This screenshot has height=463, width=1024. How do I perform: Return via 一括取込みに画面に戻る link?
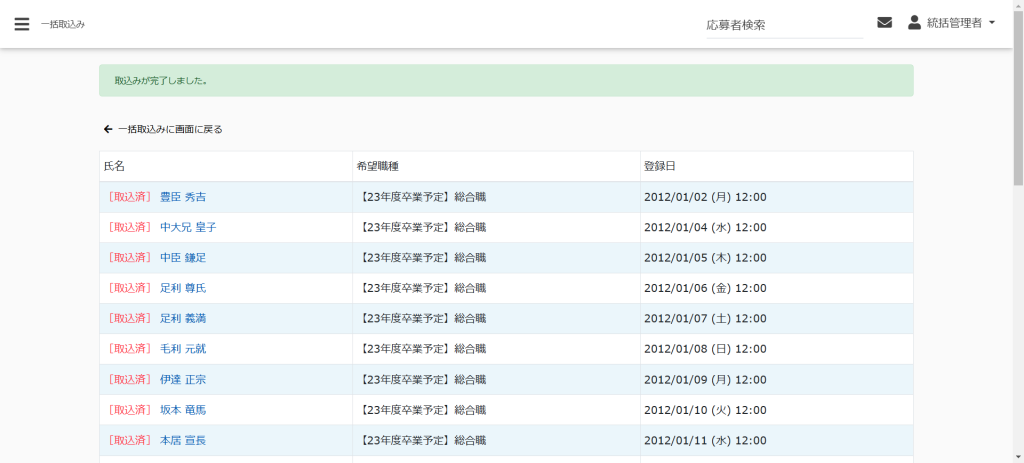(170, 129)
